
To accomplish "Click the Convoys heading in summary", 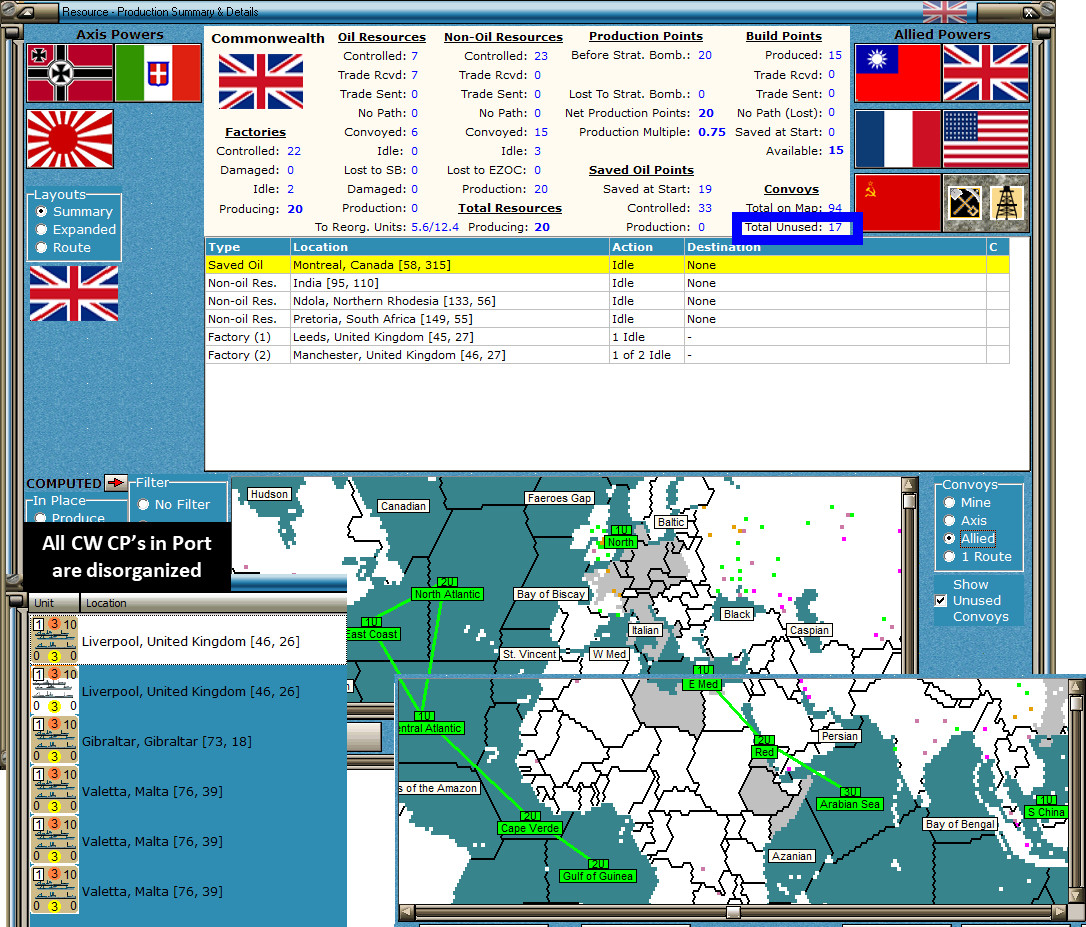I will pyautogui.click(x=791, y=189).
